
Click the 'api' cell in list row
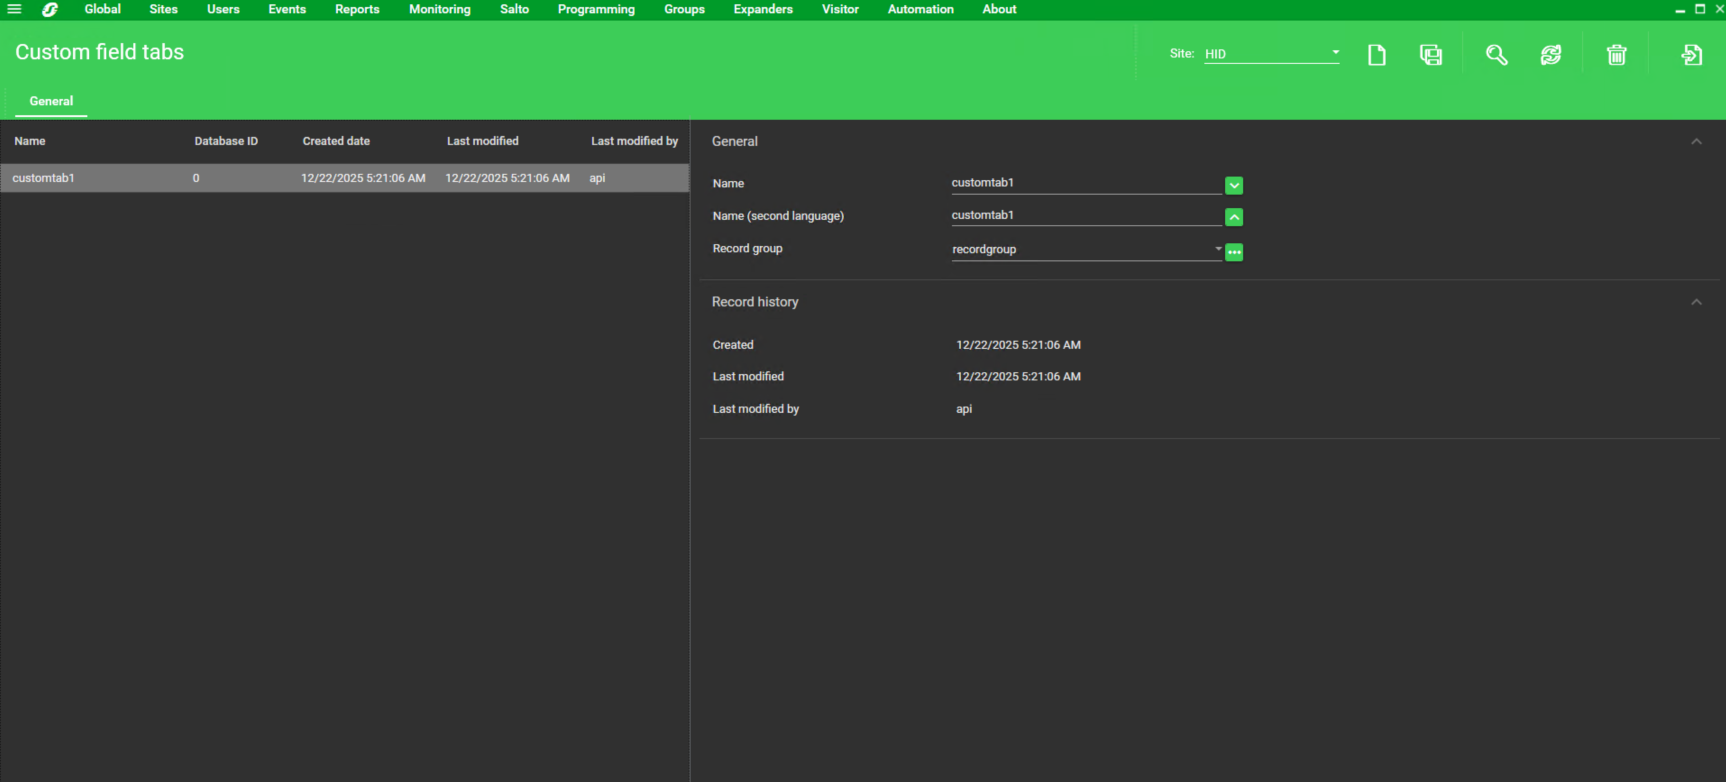pyautogui.click(x=597, y=178)
